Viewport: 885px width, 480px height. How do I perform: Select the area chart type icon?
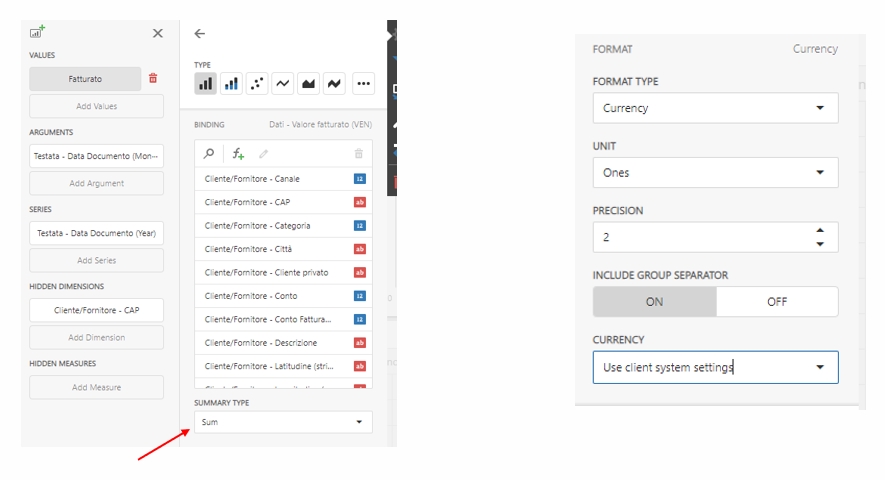click(309, 84)
